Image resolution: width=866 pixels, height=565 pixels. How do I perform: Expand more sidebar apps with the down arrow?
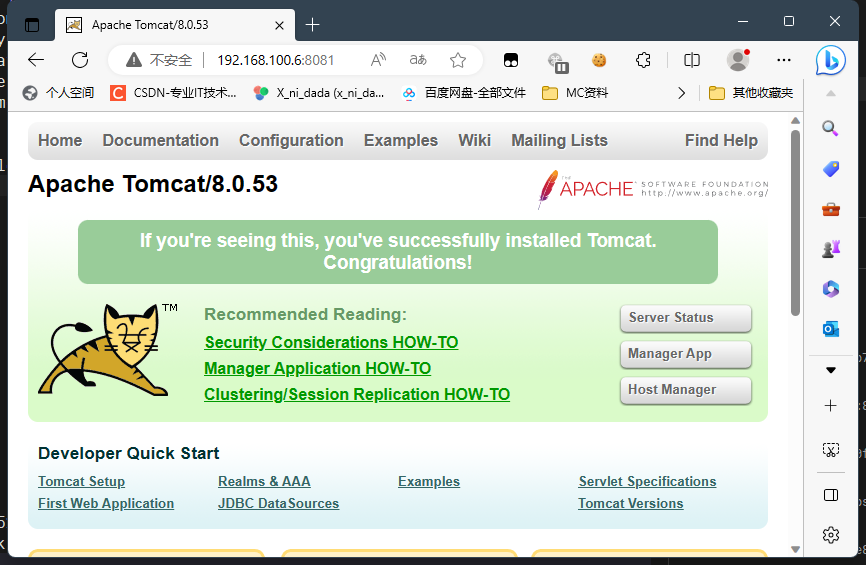click(831, 370)
